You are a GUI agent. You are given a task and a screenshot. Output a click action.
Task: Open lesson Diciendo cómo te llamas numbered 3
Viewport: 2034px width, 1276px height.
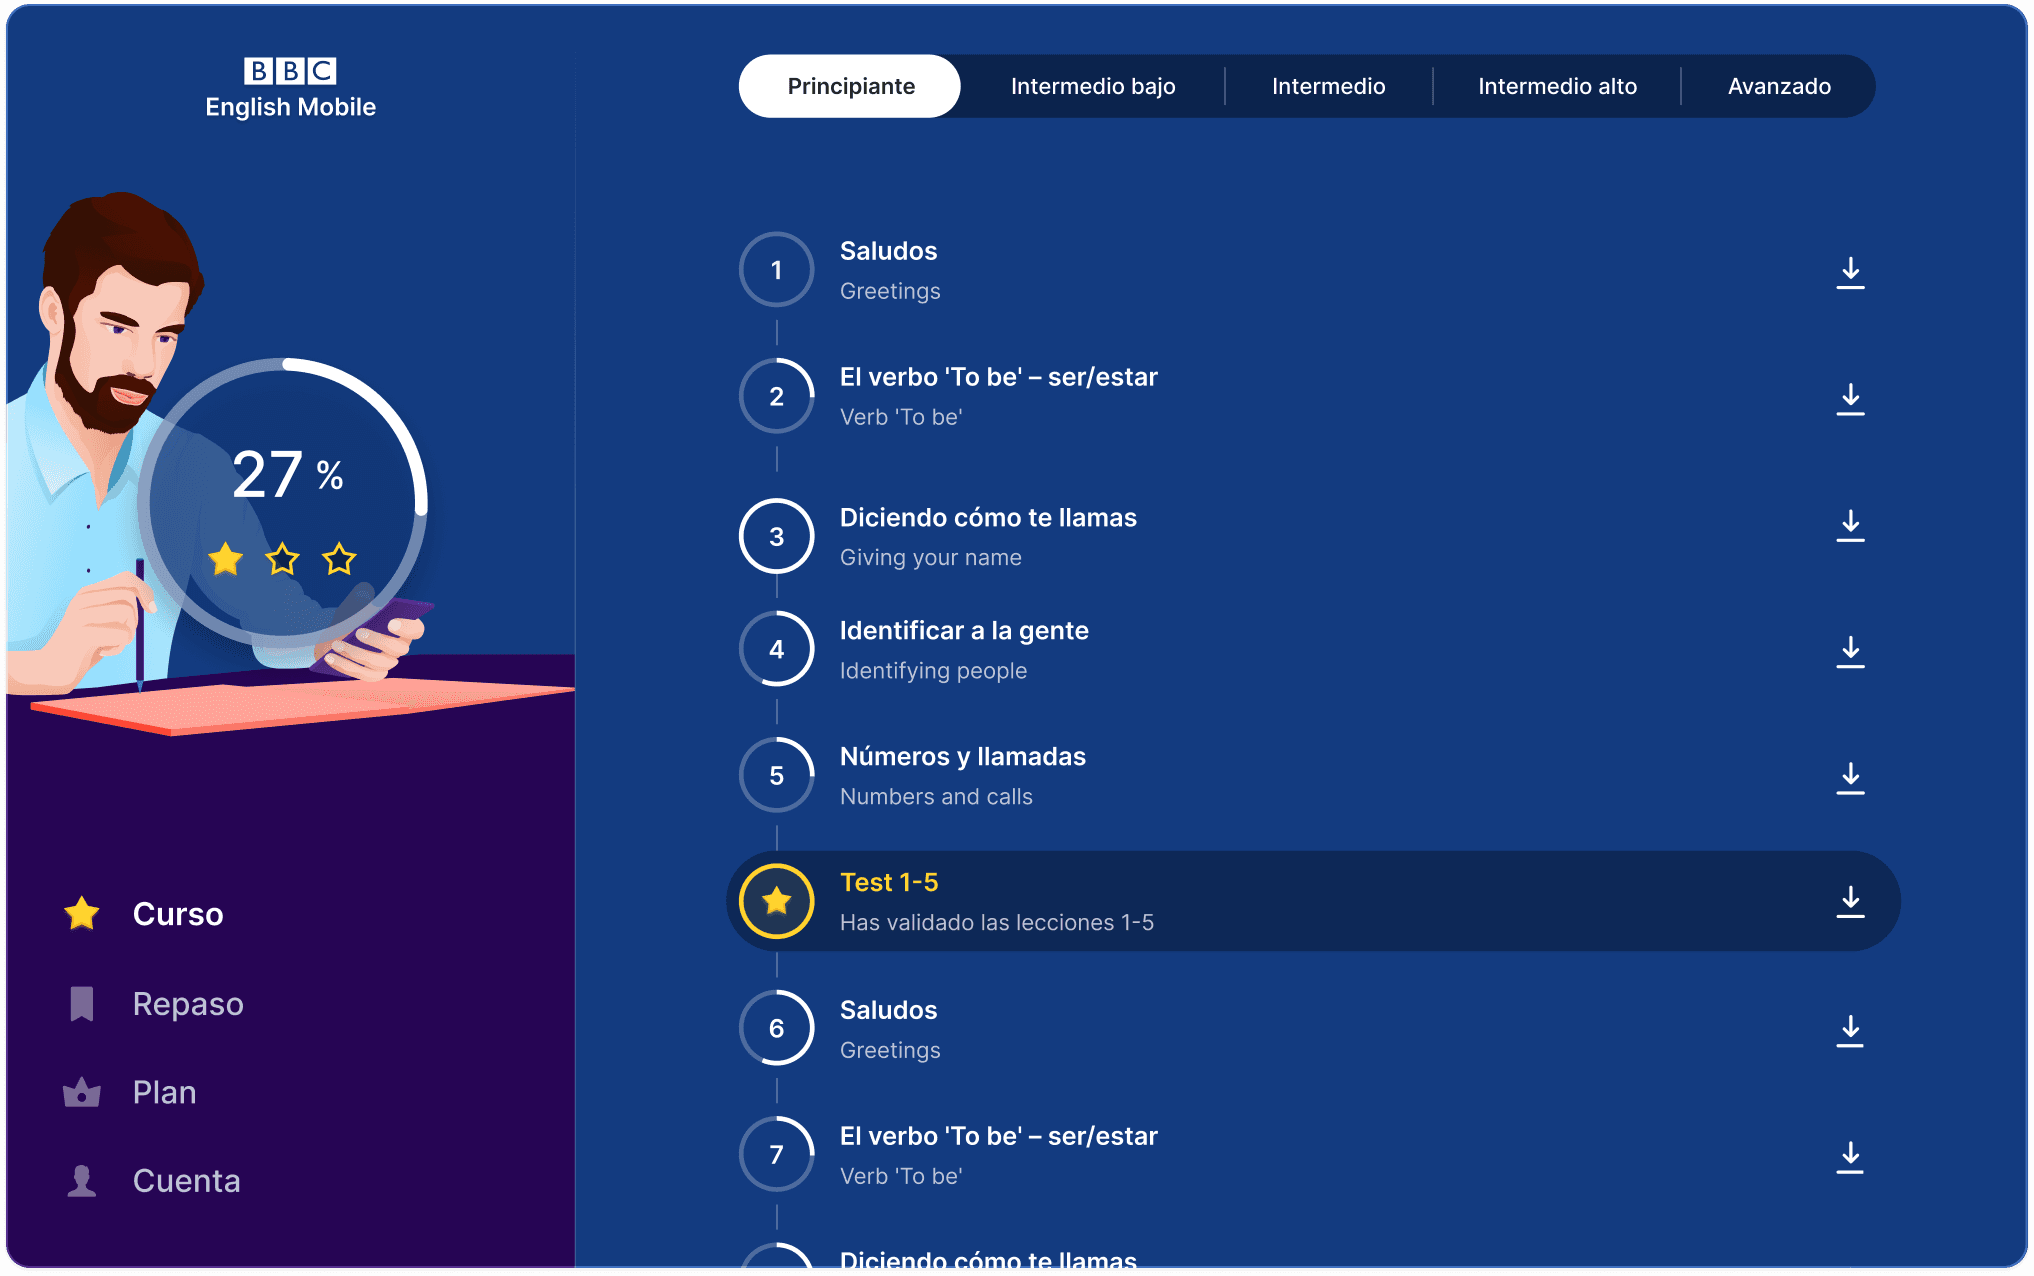[x=988, y=518]
